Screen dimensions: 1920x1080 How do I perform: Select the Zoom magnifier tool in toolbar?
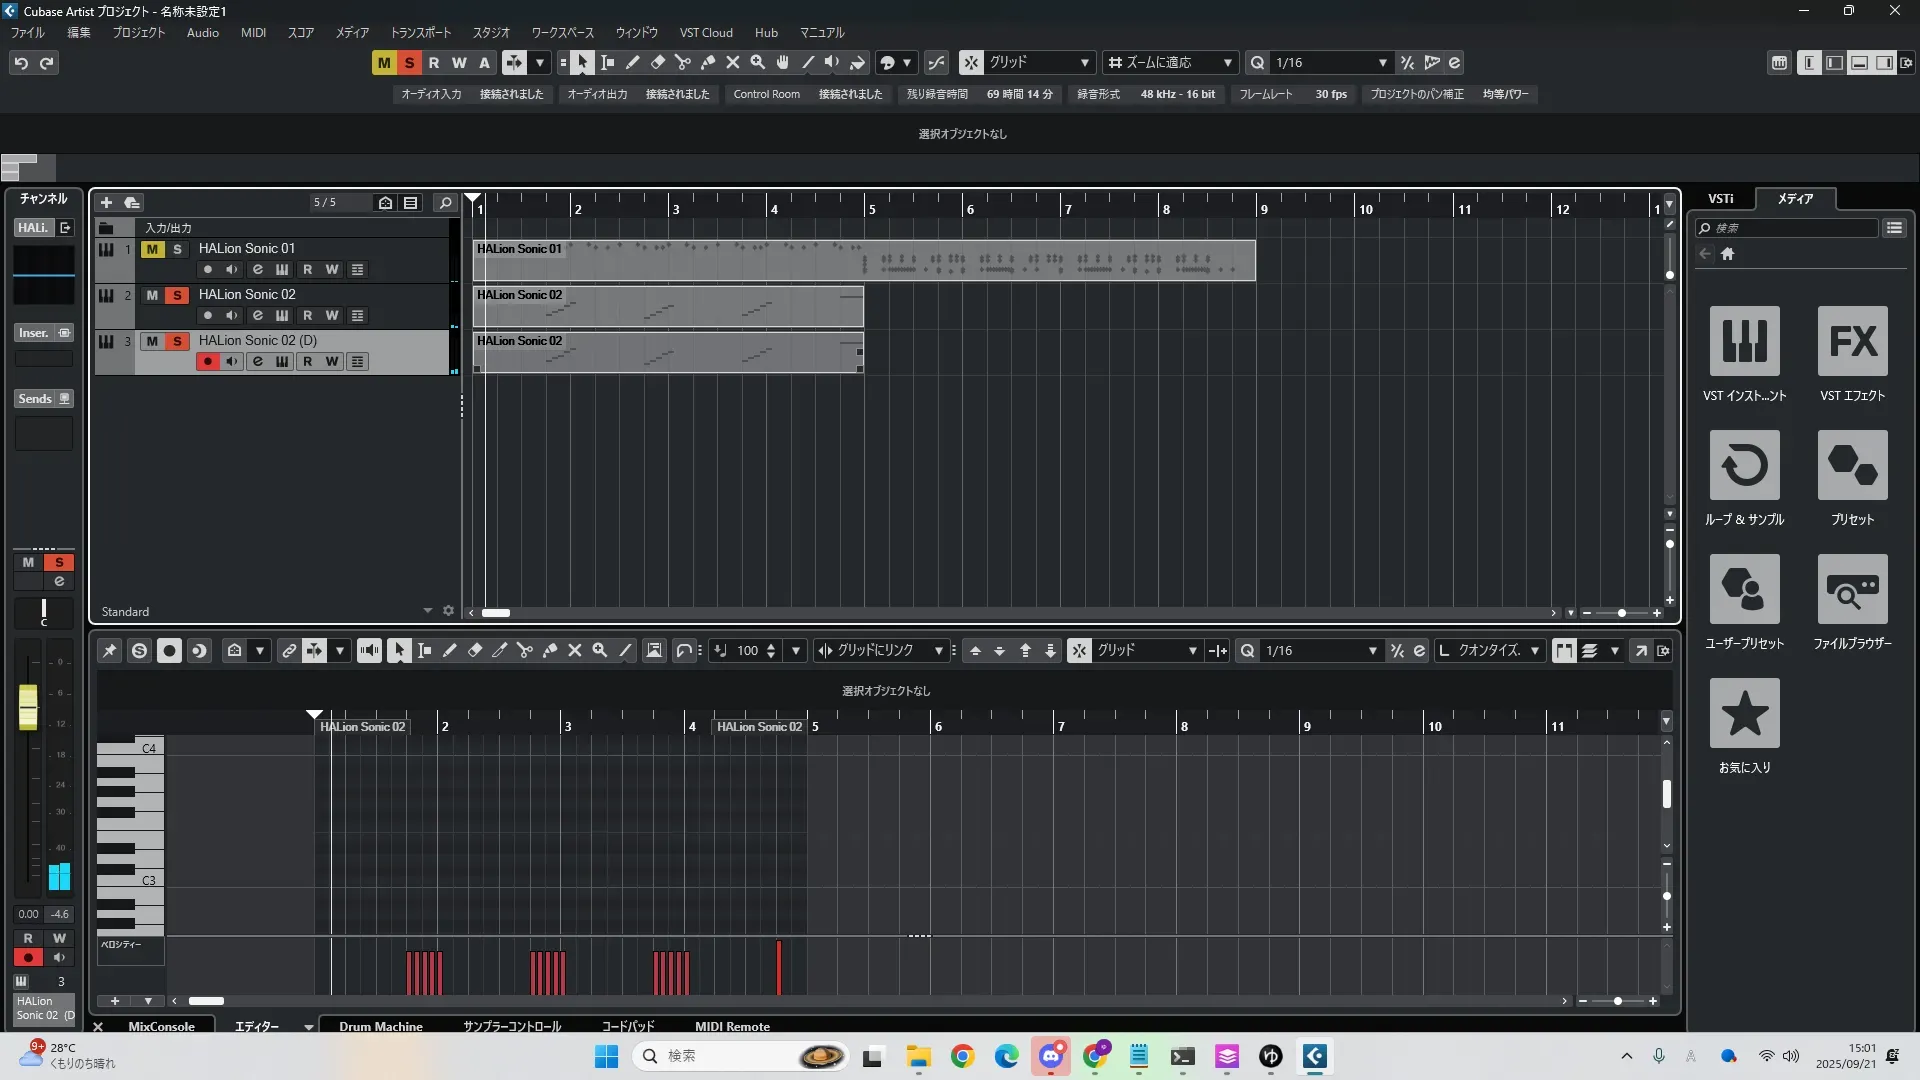[758, 63]
